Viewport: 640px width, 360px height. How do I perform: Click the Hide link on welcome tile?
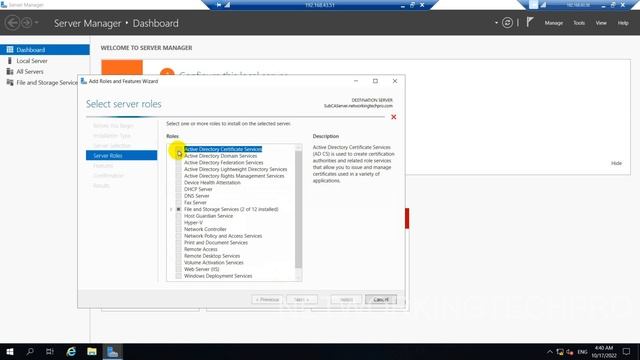(x=616, y=163)
